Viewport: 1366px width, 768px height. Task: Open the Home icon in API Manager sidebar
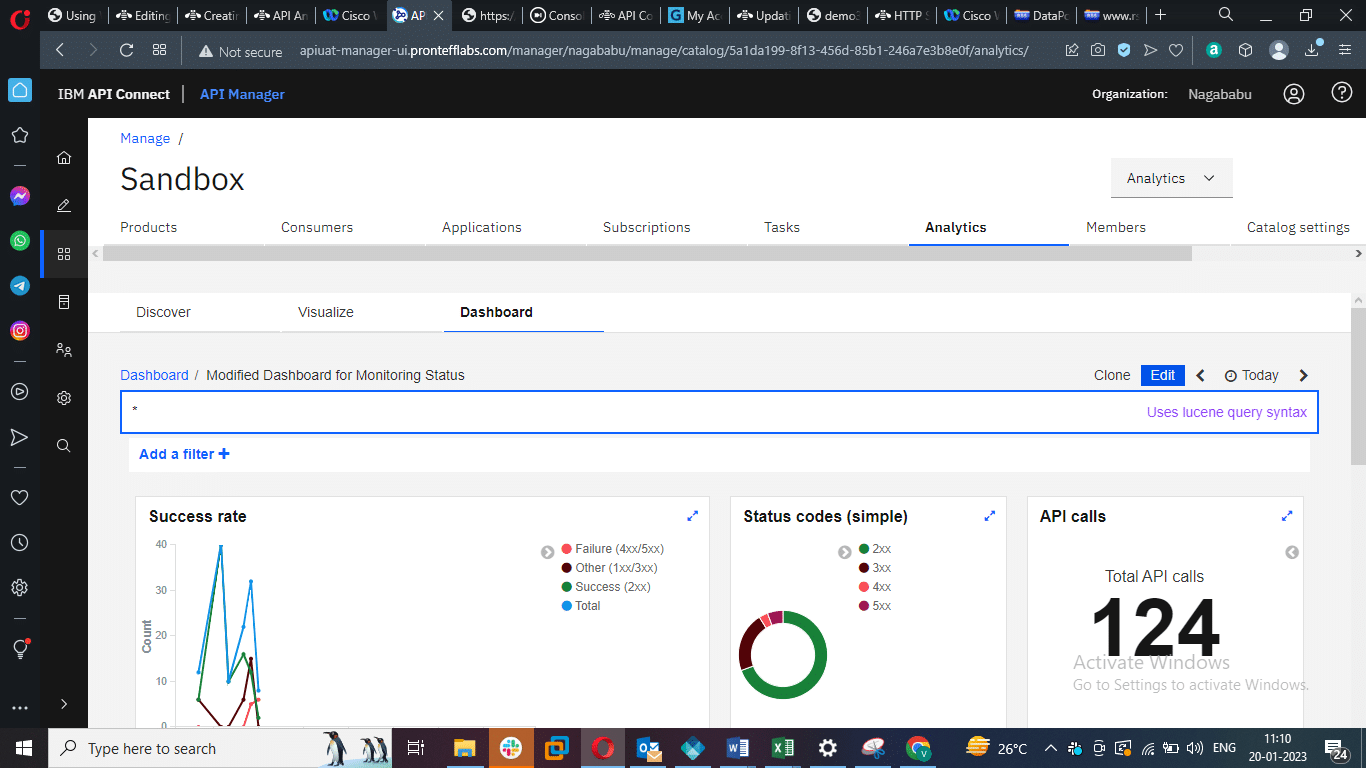64,157
